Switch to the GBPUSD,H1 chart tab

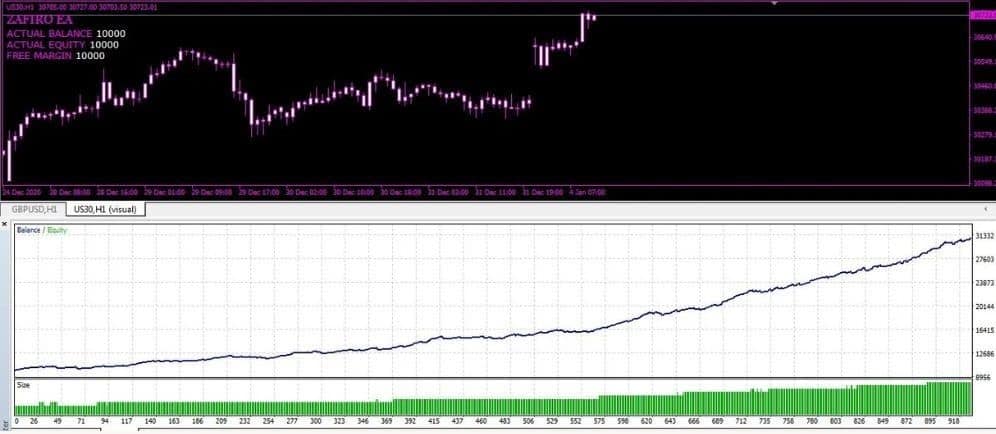(x=36, y=209)
